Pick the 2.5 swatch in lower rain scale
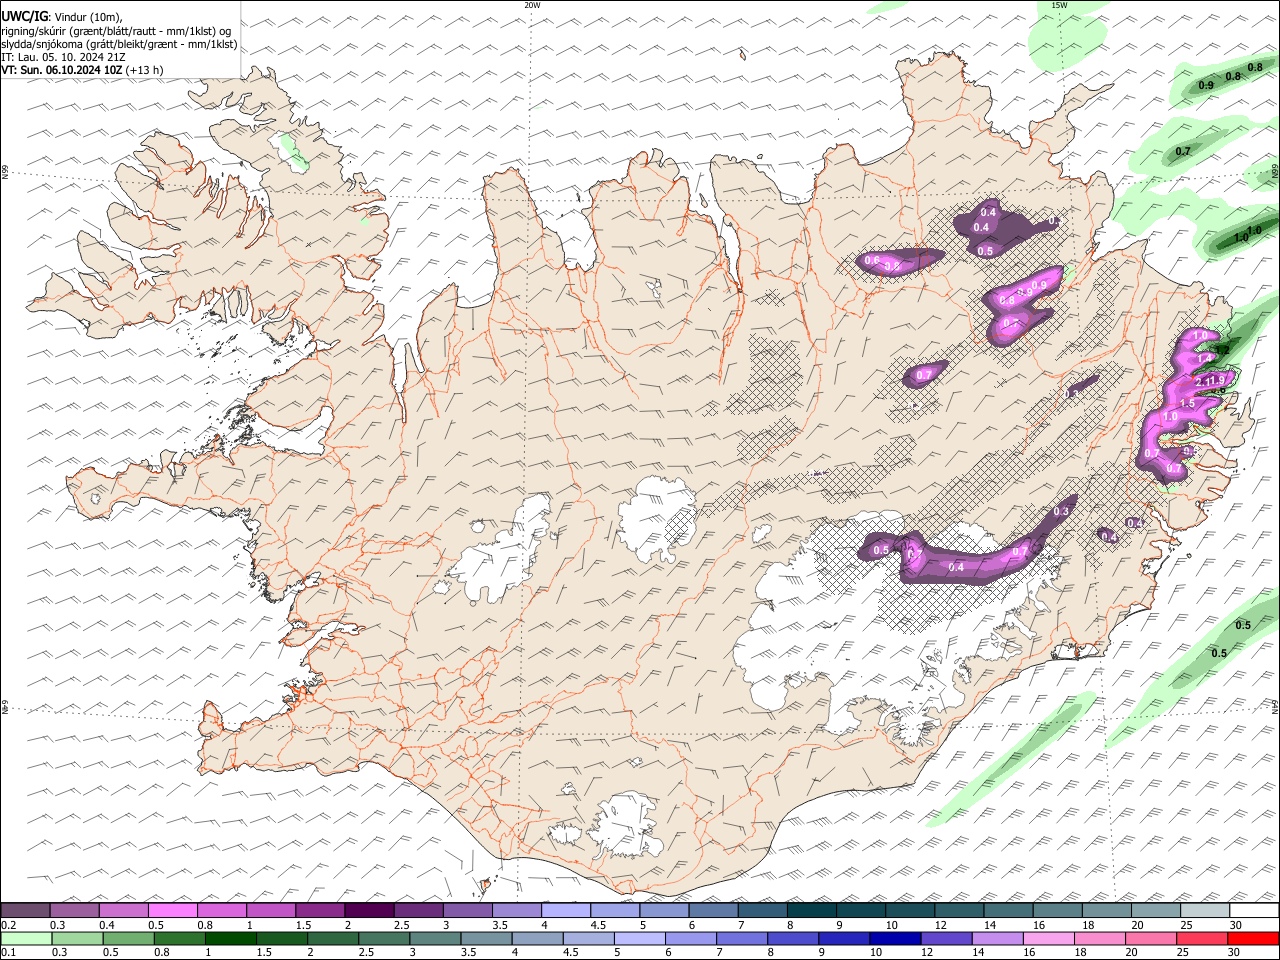 coord(383,938)
